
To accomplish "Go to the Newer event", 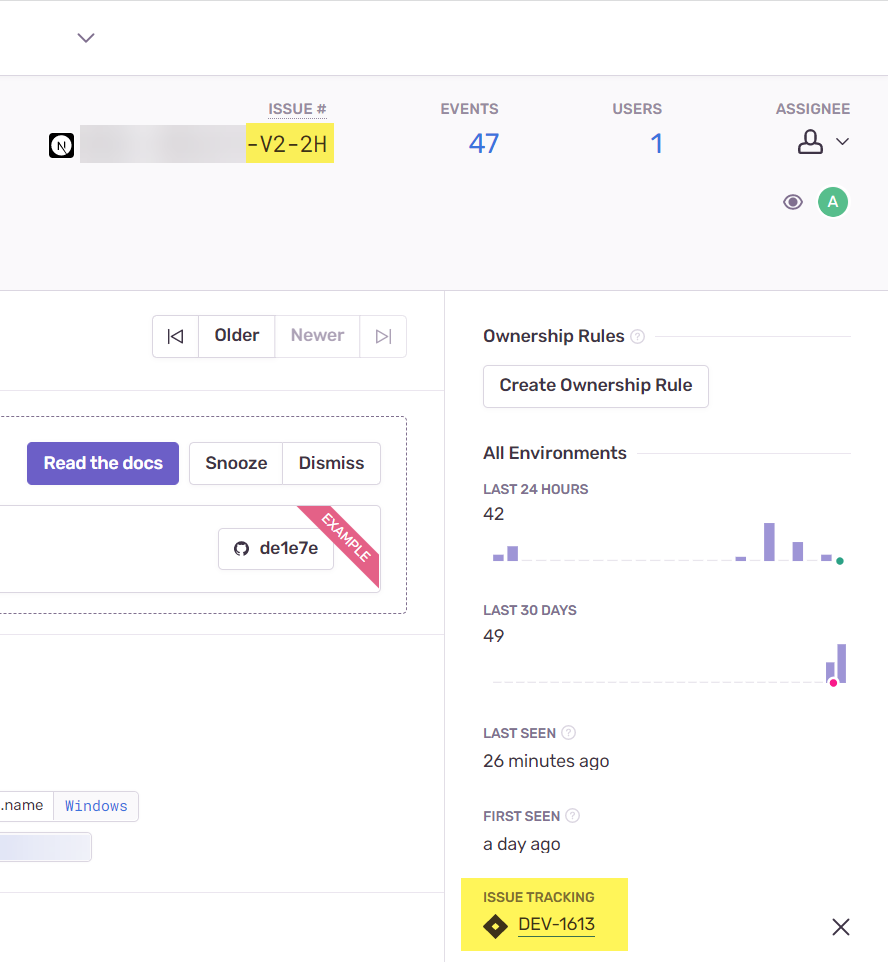I will [317, 336].
